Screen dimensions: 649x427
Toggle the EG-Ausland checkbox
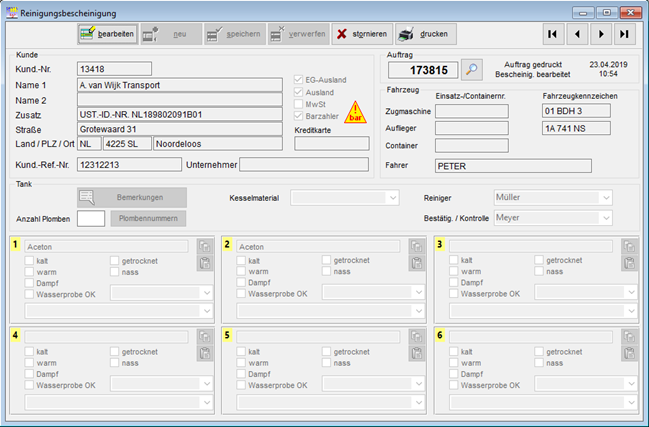point(299,80)
